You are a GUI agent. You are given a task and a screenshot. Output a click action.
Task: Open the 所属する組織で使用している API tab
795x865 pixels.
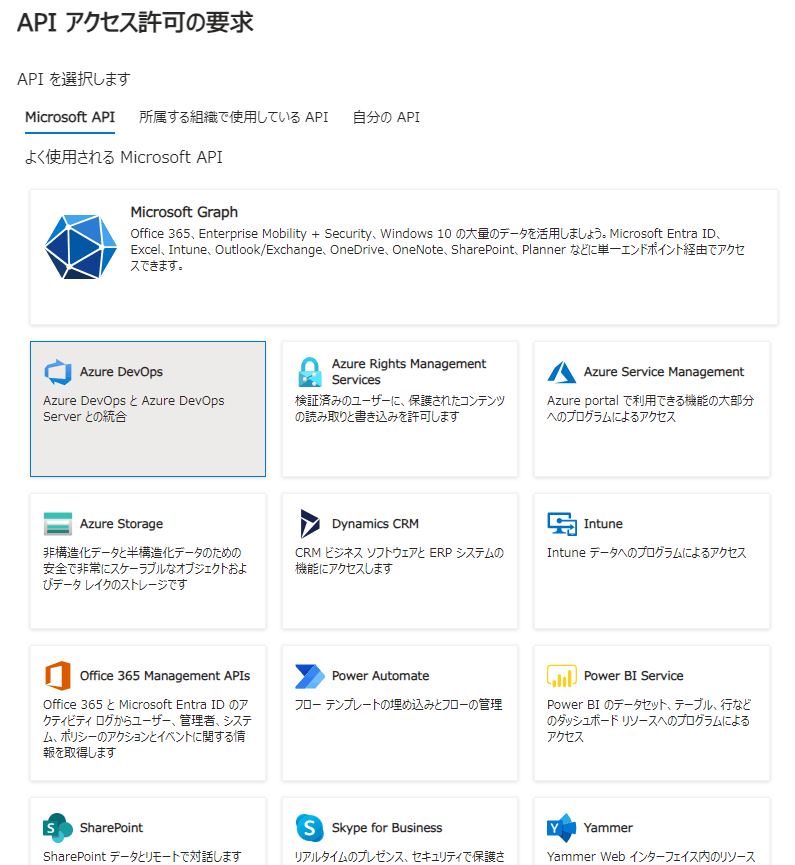point(233,118)
